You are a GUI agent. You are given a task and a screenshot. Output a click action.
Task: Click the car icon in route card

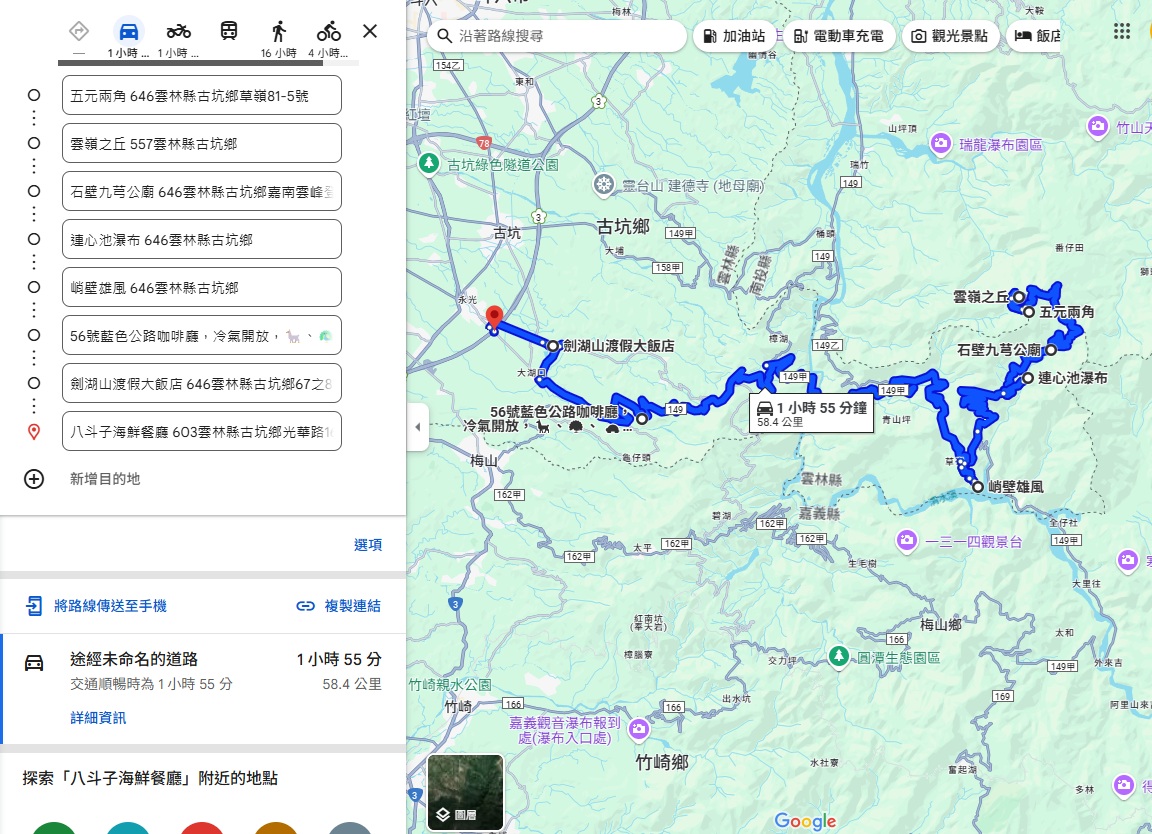pyautogui.click(x=34, y=662)
